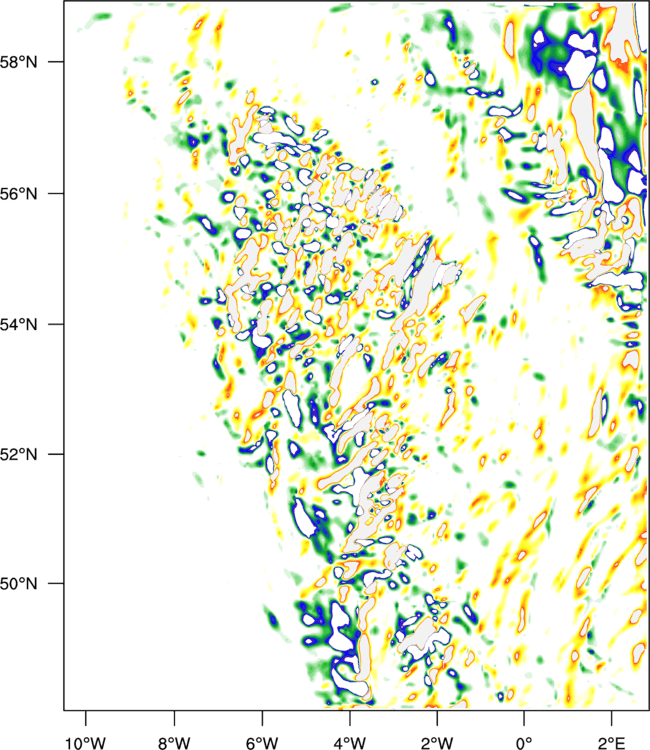Click the tick mark above 2°E

[x=612, y=718]
